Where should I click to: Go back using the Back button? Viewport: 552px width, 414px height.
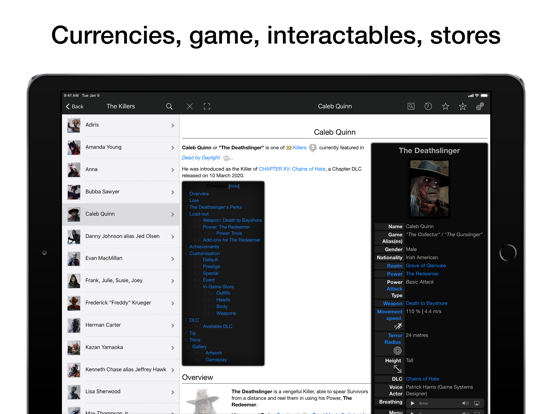[75, 106]
